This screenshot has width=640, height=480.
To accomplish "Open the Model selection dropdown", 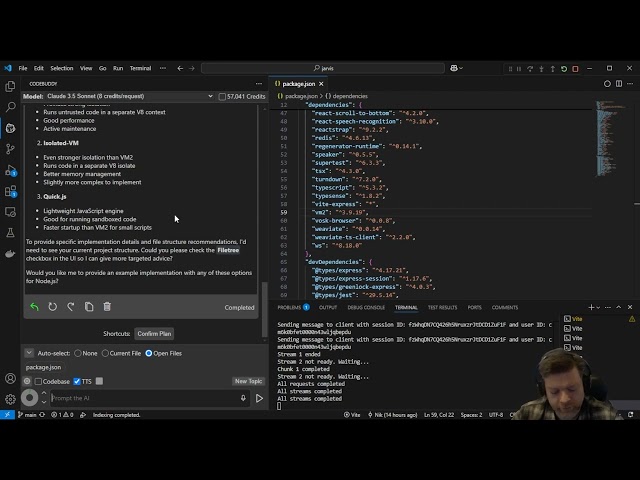I will 130,96.
